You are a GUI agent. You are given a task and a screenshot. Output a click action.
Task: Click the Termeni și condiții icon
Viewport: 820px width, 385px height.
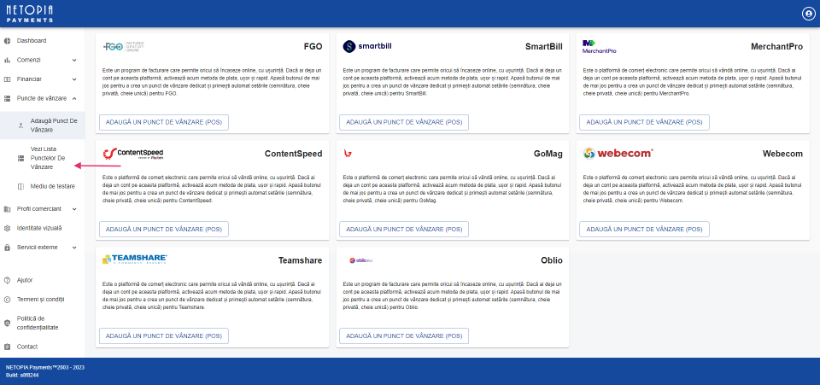7,299
